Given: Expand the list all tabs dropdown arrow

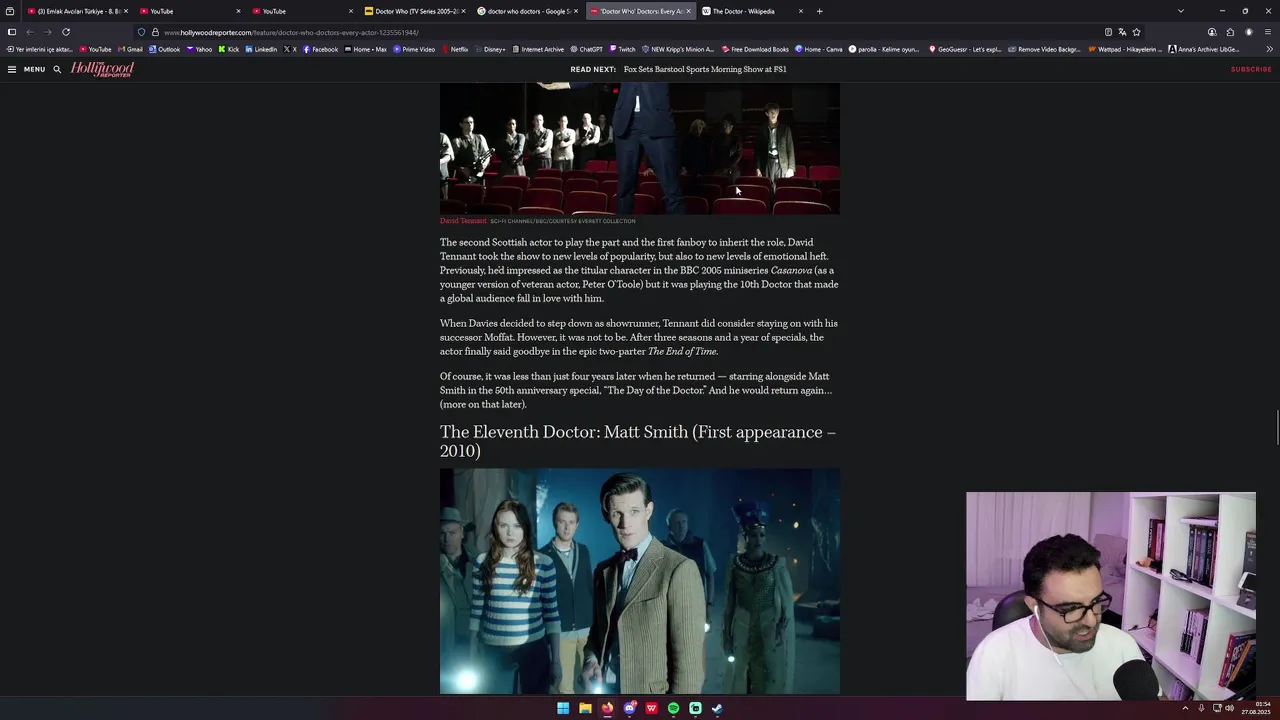Looking at the screenshot, I should coord(1181,11).
